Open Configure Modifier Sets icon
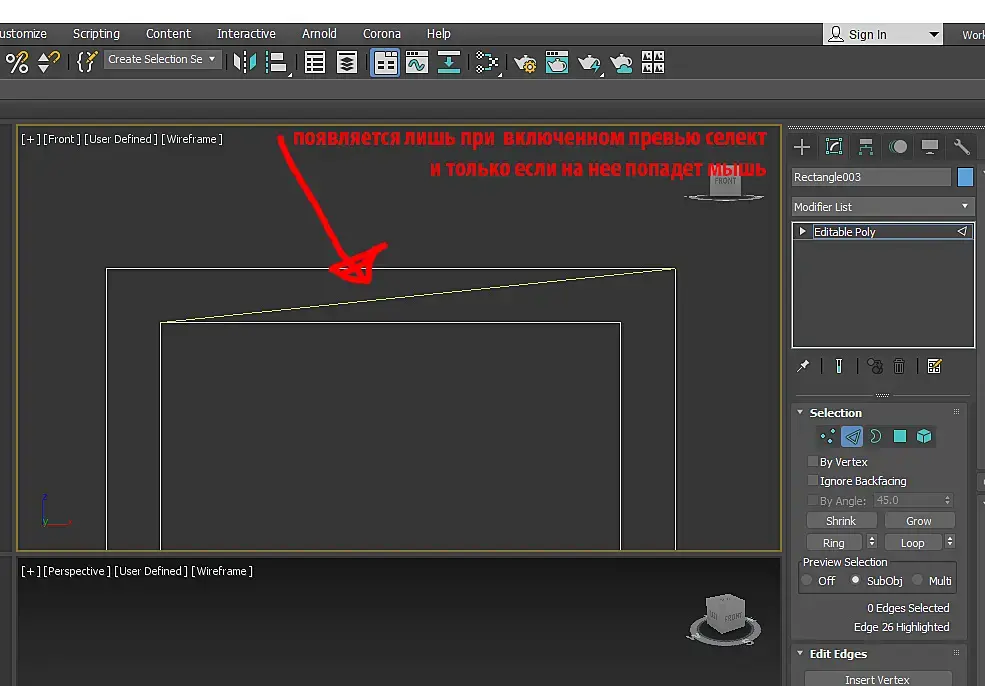The height and width of the screenshot is (686, 985). (934, 366)
